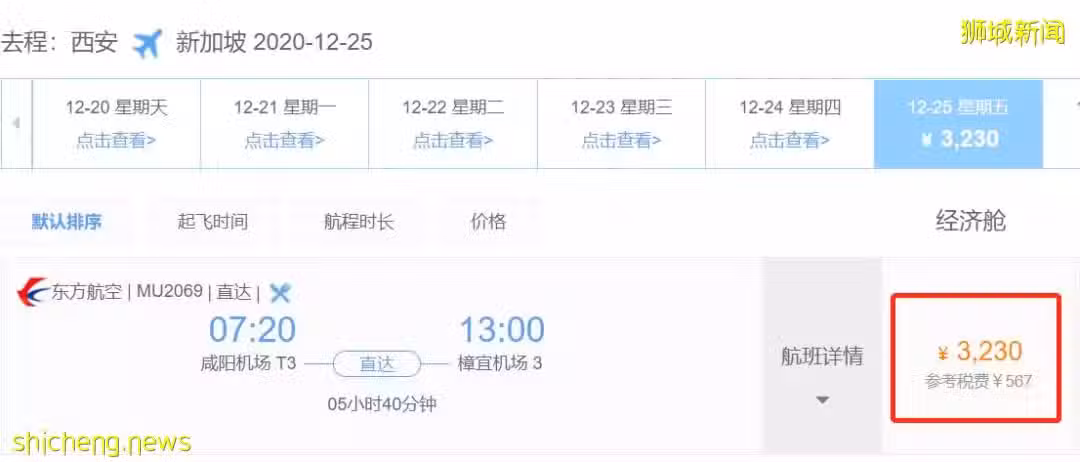Image resolution: width=1080 pixels, height=462 pixels.
Task: Select the 12-21 星期一 date tab
Action: pos(284,124)
